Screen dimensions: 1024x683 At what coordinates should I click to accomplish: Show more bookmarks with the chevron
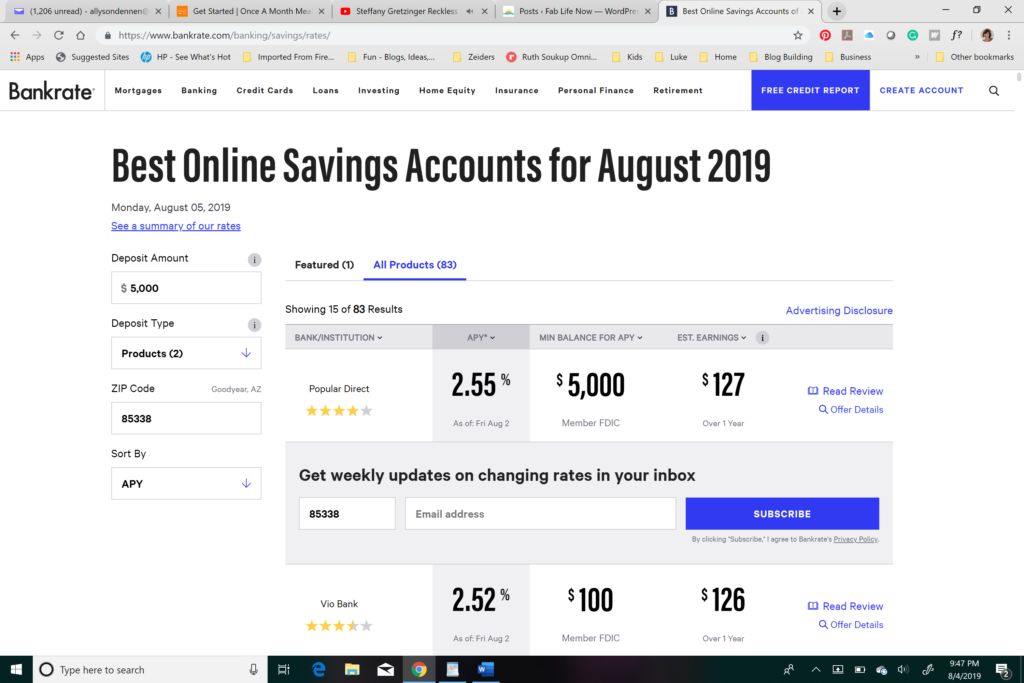pos(917,57)
